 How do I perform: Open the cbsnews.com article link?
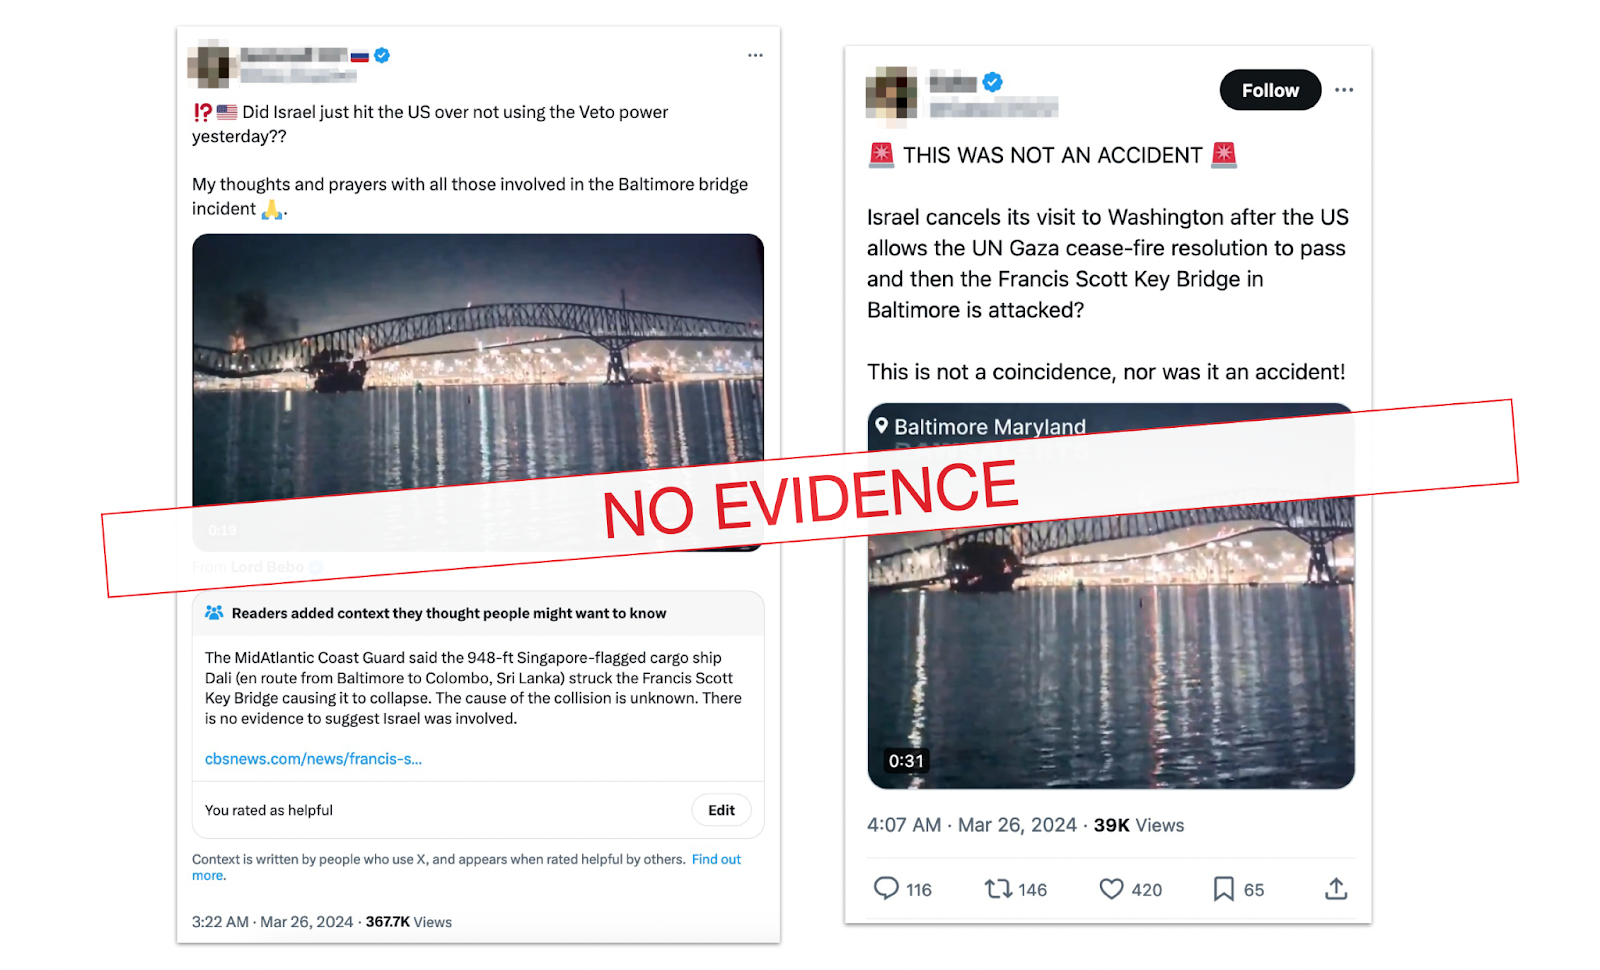(x=313, y=759)
